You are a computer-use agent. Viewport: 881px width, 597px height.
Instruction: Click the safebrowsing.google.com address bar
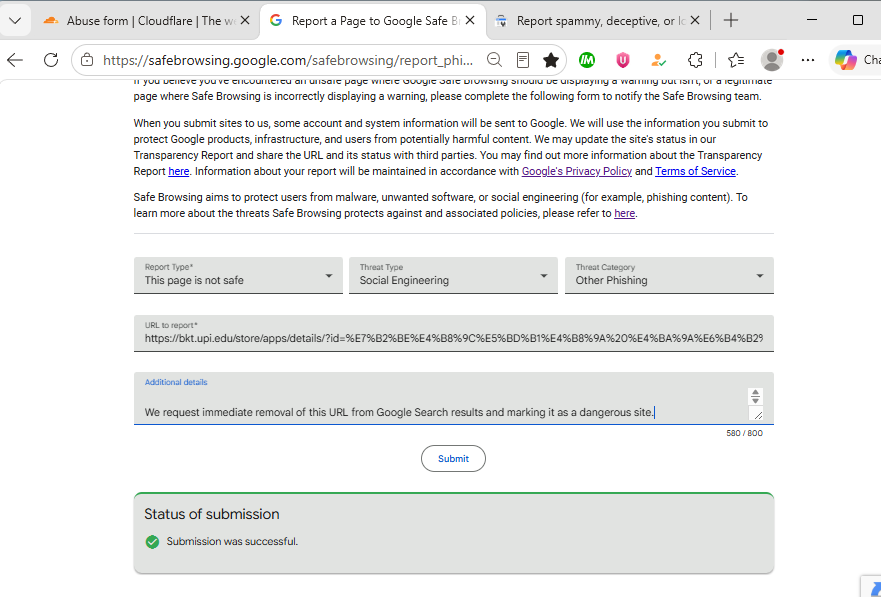[288, 60]
